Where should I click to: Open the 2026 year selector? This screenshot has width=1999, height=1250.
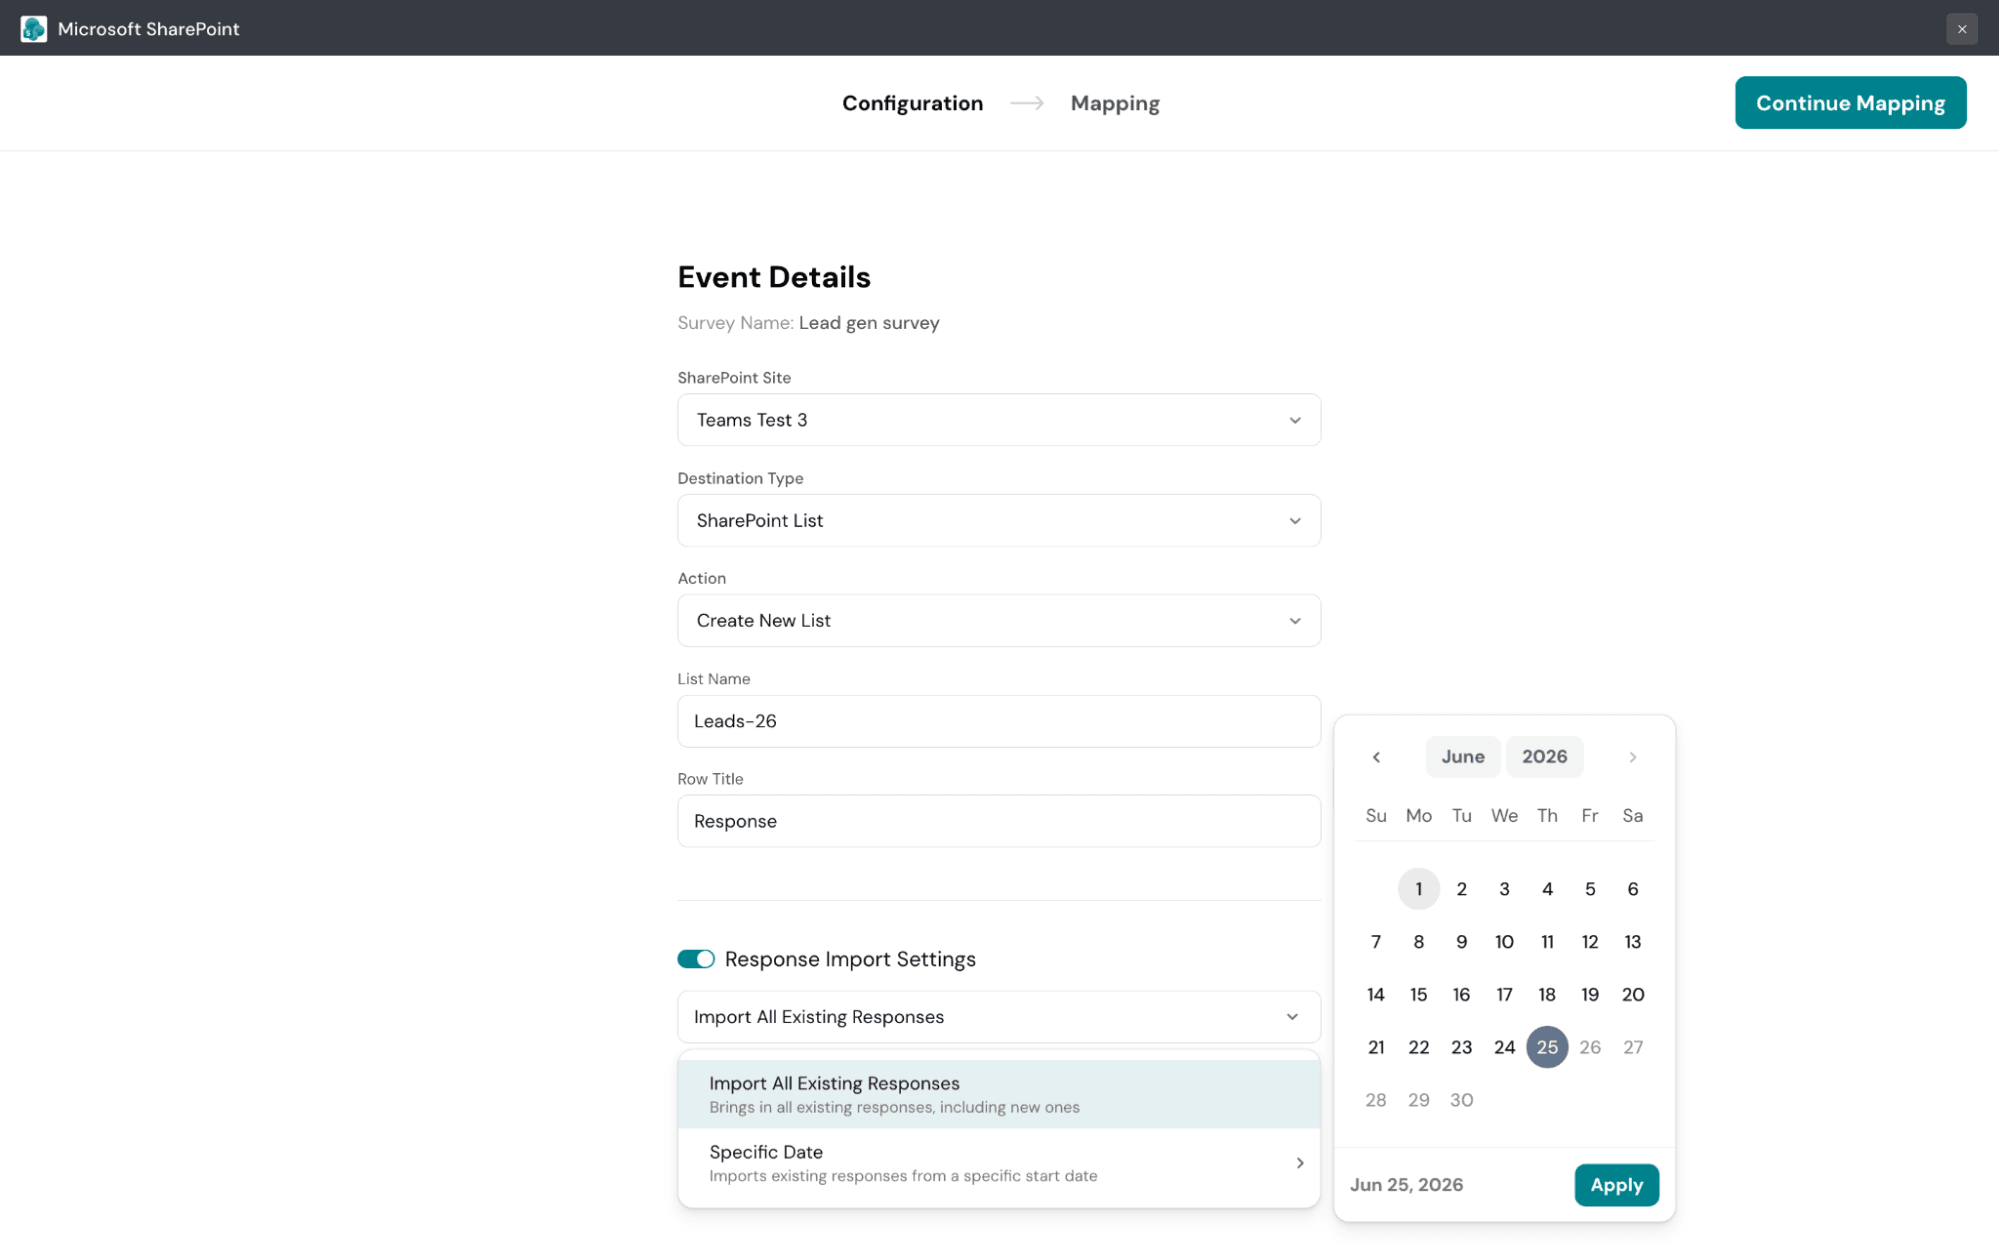coord(1544,757)
